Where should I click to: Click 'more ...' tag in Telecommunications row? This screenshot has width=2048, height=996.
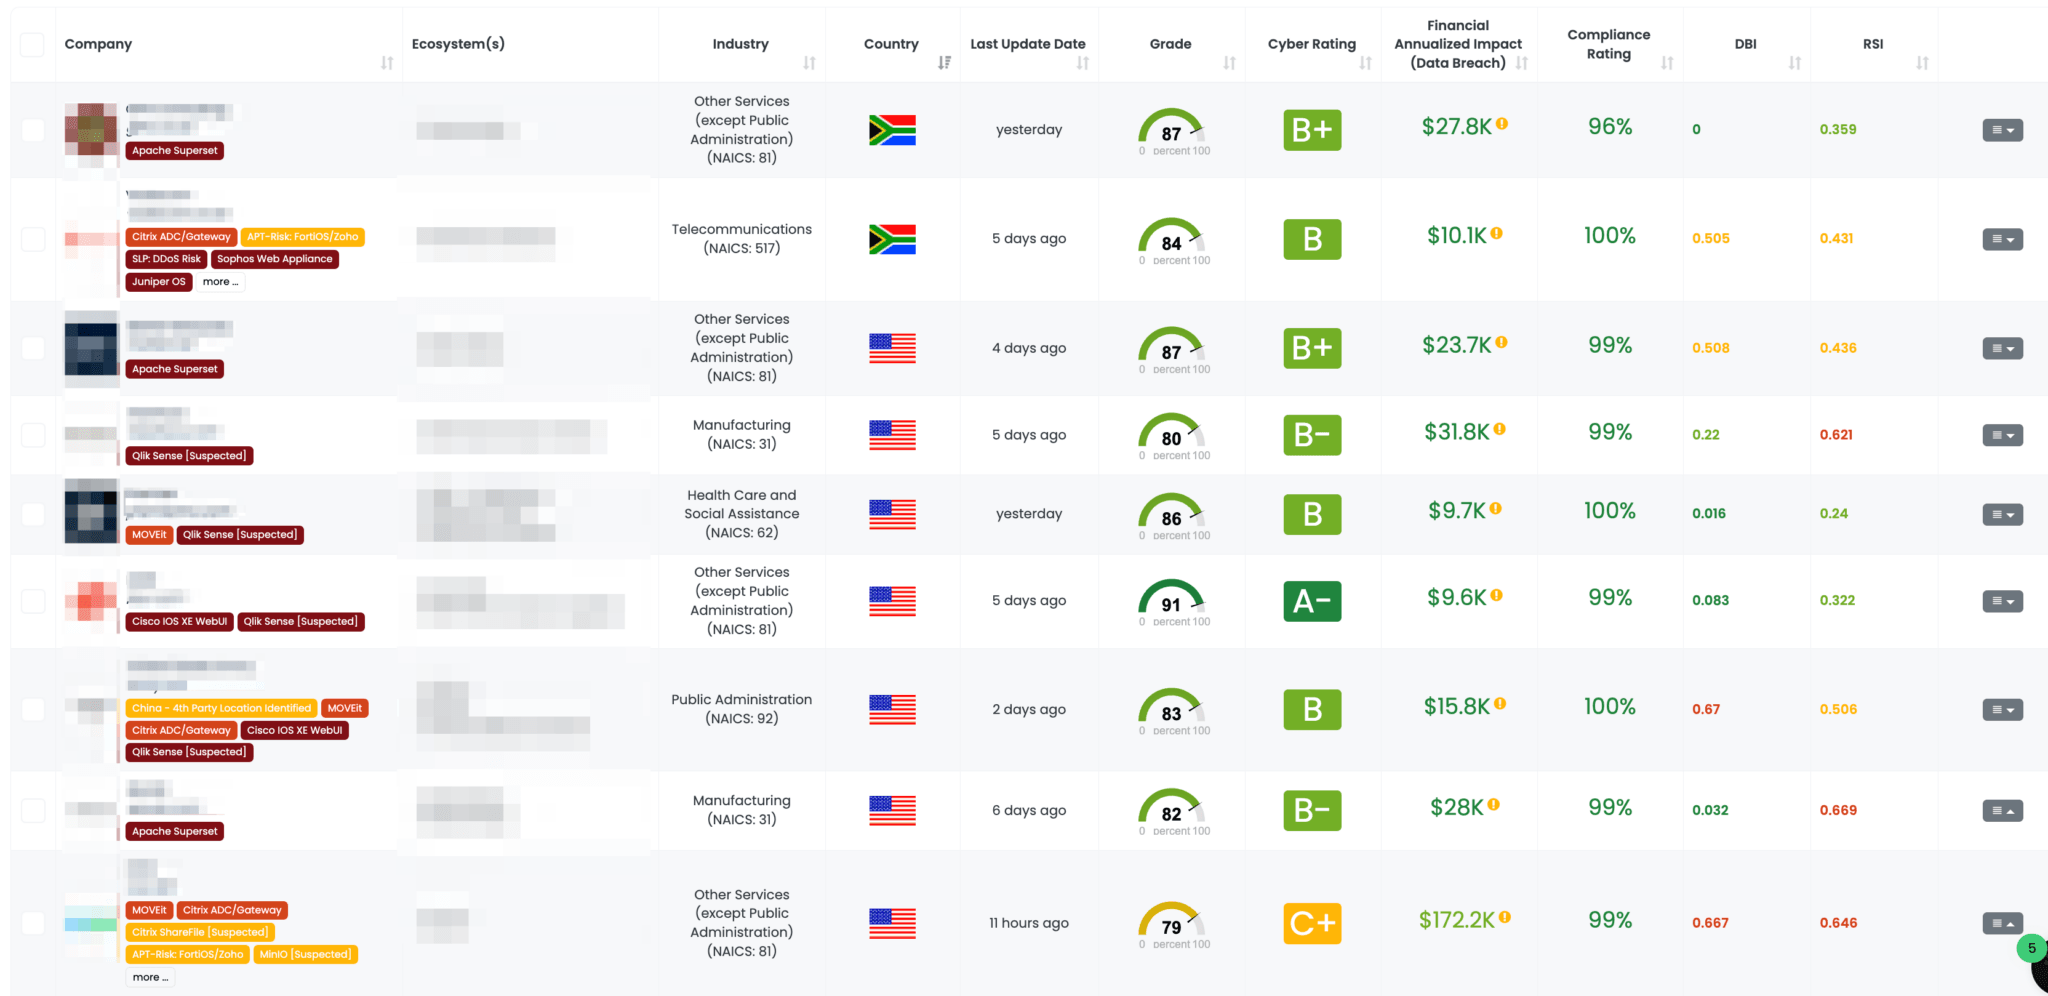click(x=220, y=282)
